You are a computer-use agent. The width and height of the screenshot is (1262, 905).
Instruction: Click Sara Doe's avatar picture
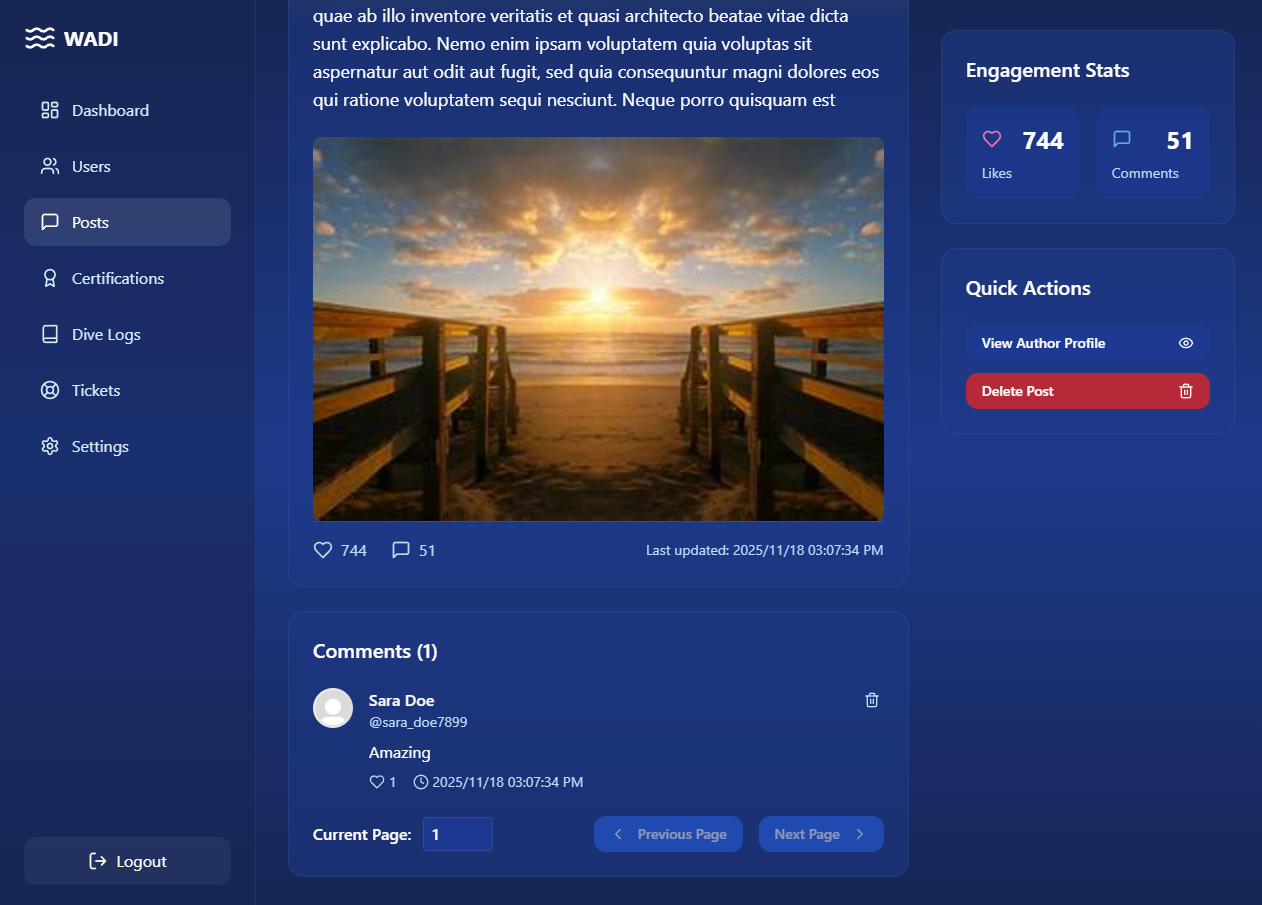[333, 708]
